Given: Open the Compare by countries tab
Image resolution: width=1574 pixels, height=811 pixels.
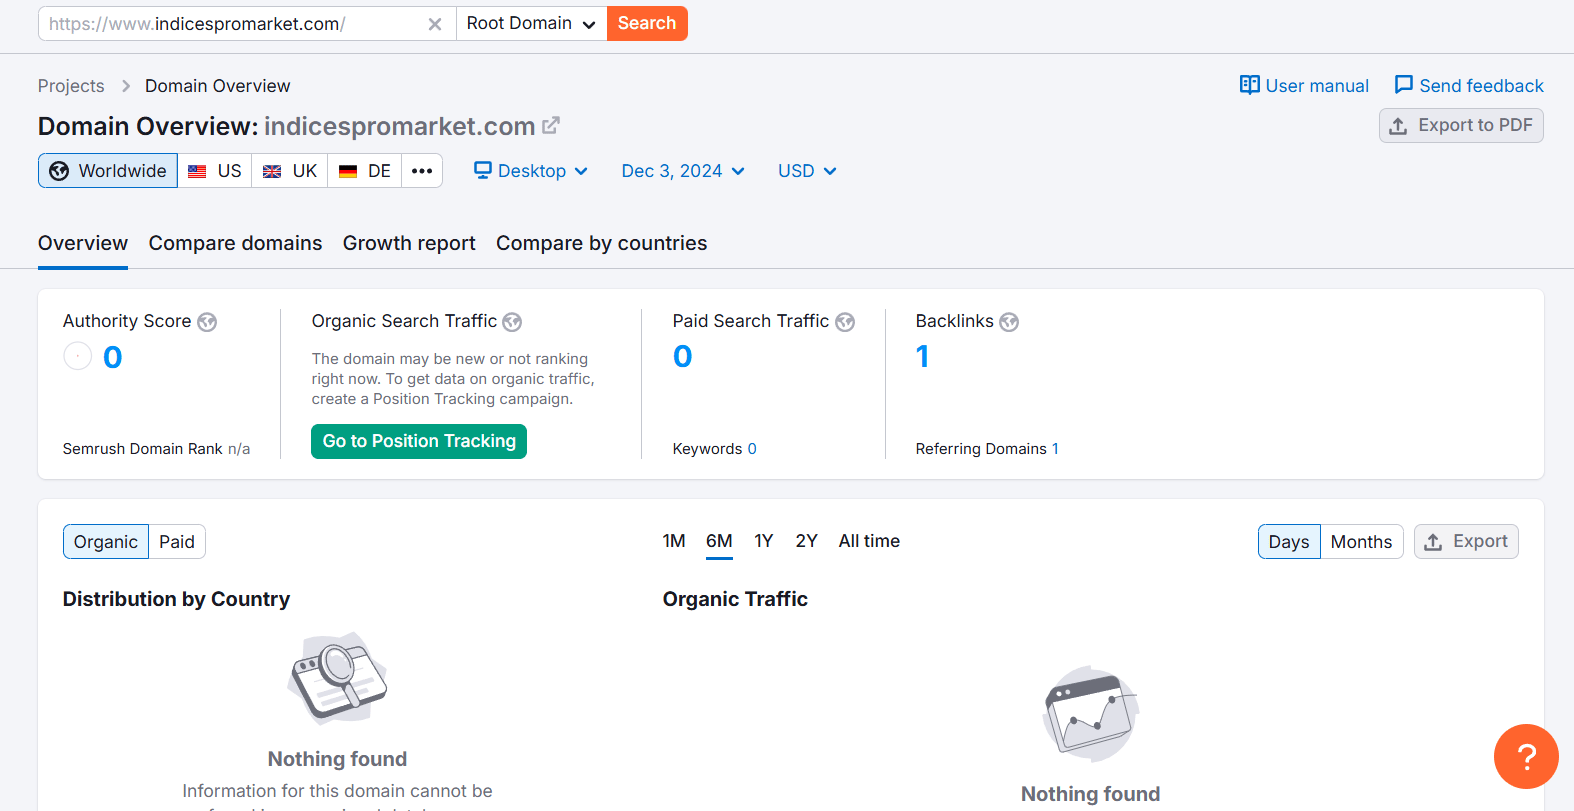Looking at the screenshot, I should 601,243.
